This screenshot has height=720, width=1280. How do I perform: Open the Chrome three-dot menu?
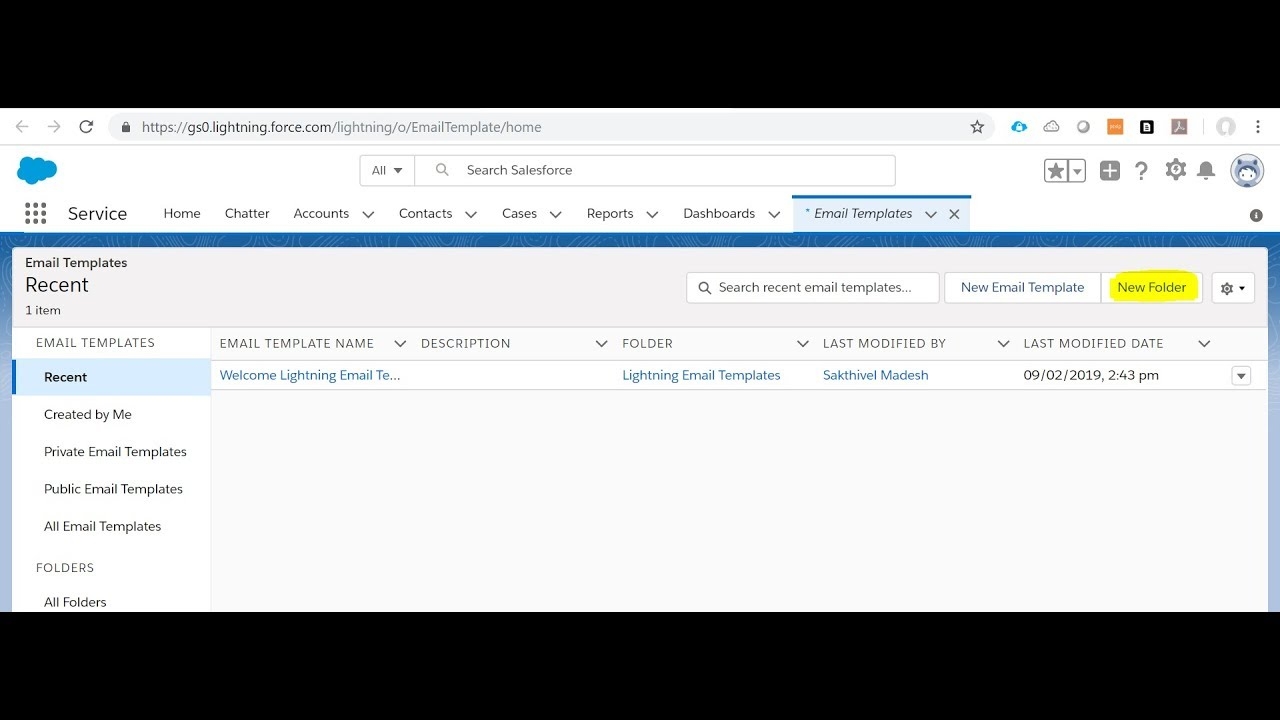[x=1257, y=127]
